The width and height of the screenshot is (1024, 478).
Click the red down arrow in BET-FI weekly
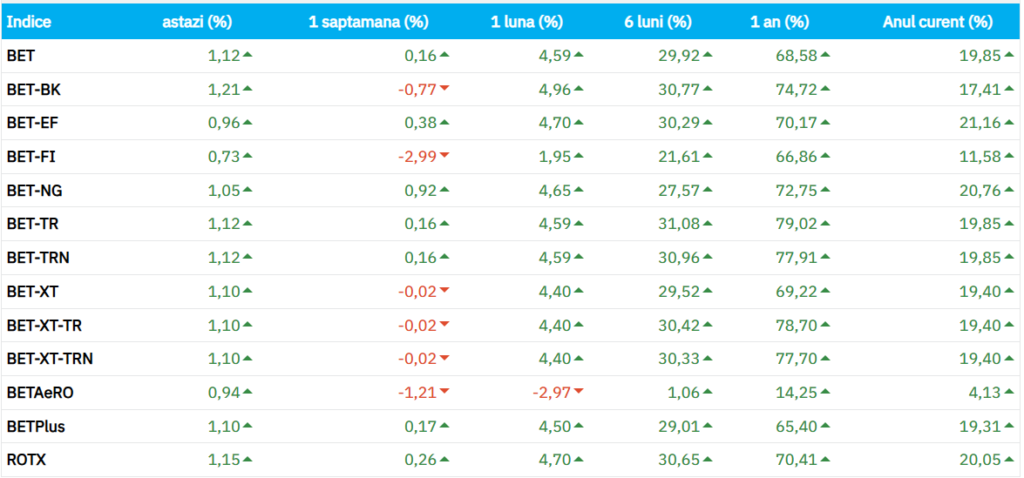445,156
